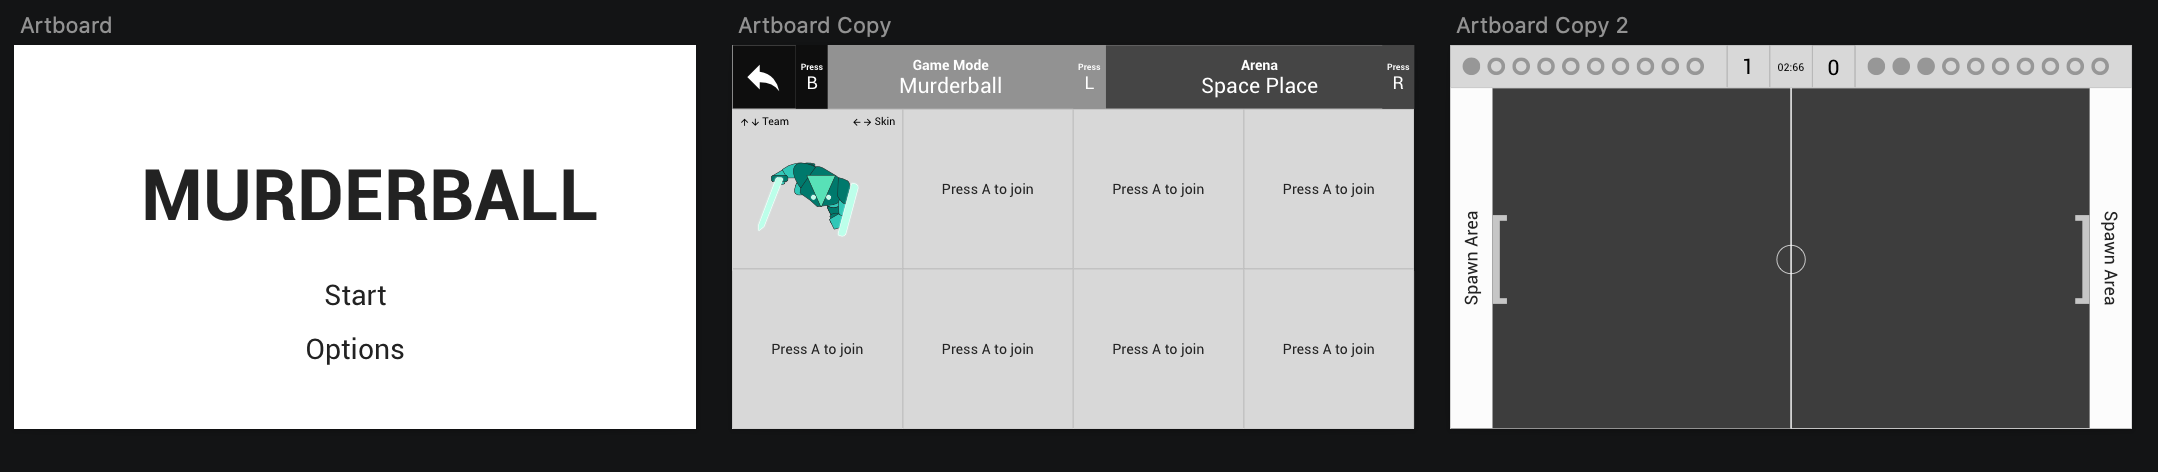
Task: Click the Press R hint beside Space Place
Action: [1398, 78]
